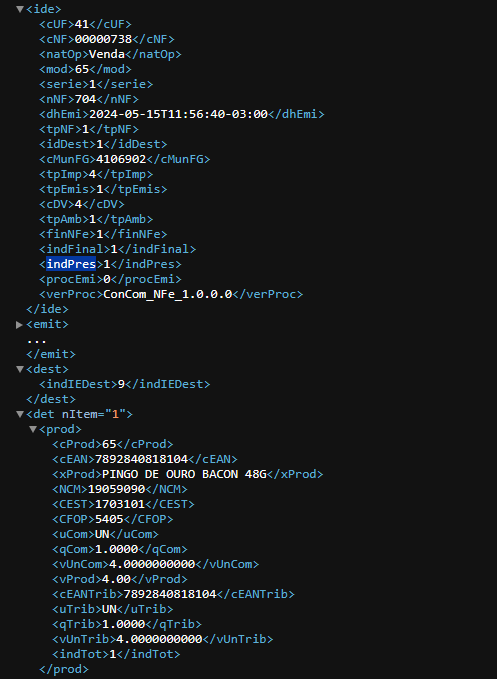Select the CFOP value 5405
The height and width of the screenshot is (679, 497).
(109, 519)
